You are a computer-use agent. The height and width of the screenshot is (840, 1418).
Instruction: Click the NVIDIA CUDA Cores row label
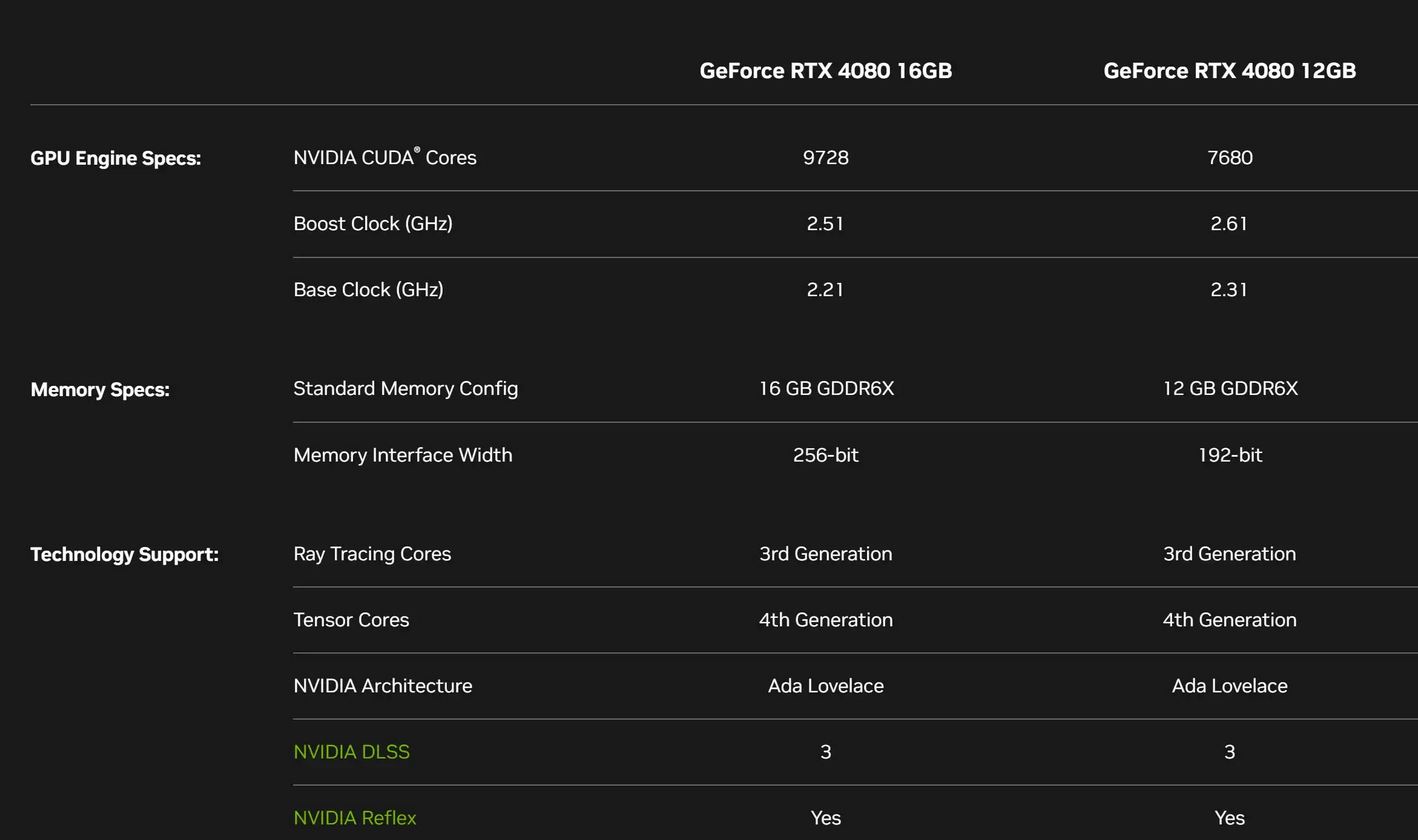(385, 157)
